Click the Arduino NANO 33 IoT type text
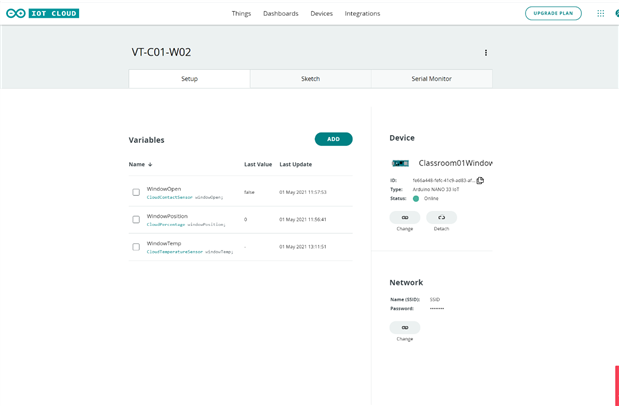This screenshot has height=406, width=619. click(x=436, y=190)
